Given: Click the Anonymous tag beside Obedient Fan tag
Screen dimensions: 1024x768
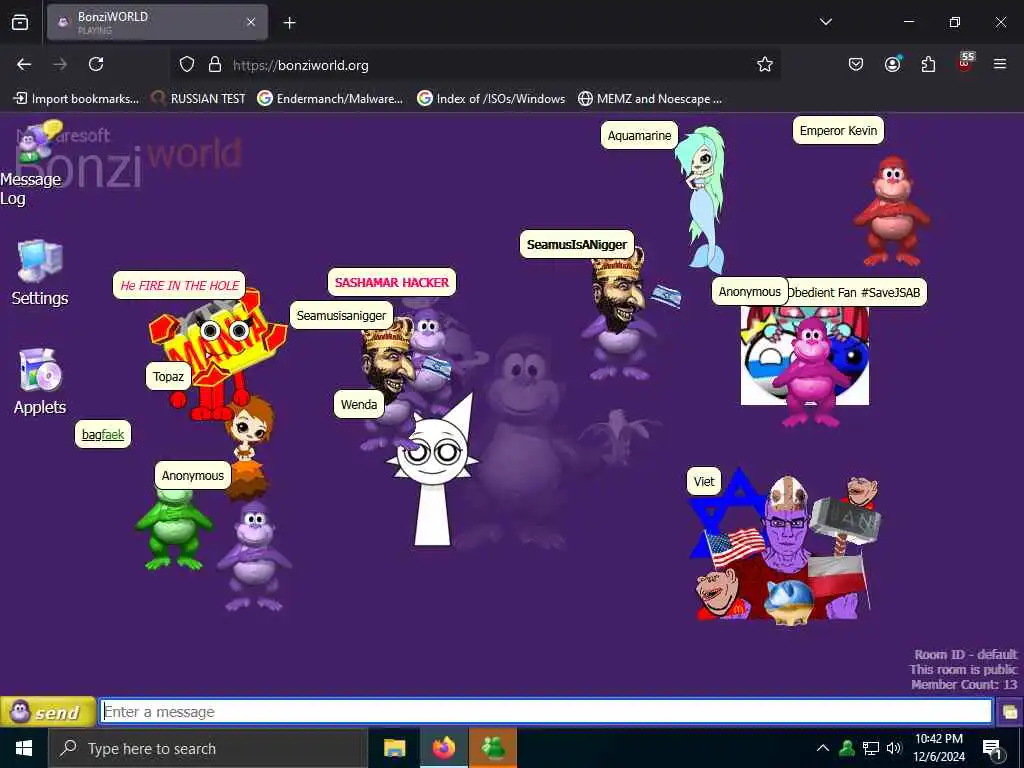Looking at the screenshot, I should pos(750,291).
